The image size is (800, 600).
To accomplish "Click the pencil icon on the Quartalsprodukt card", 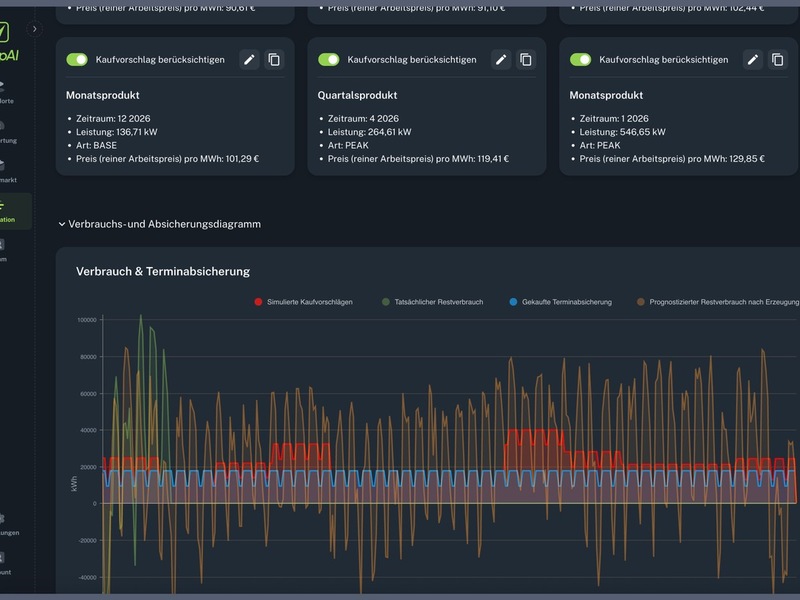I will point(501,60).
